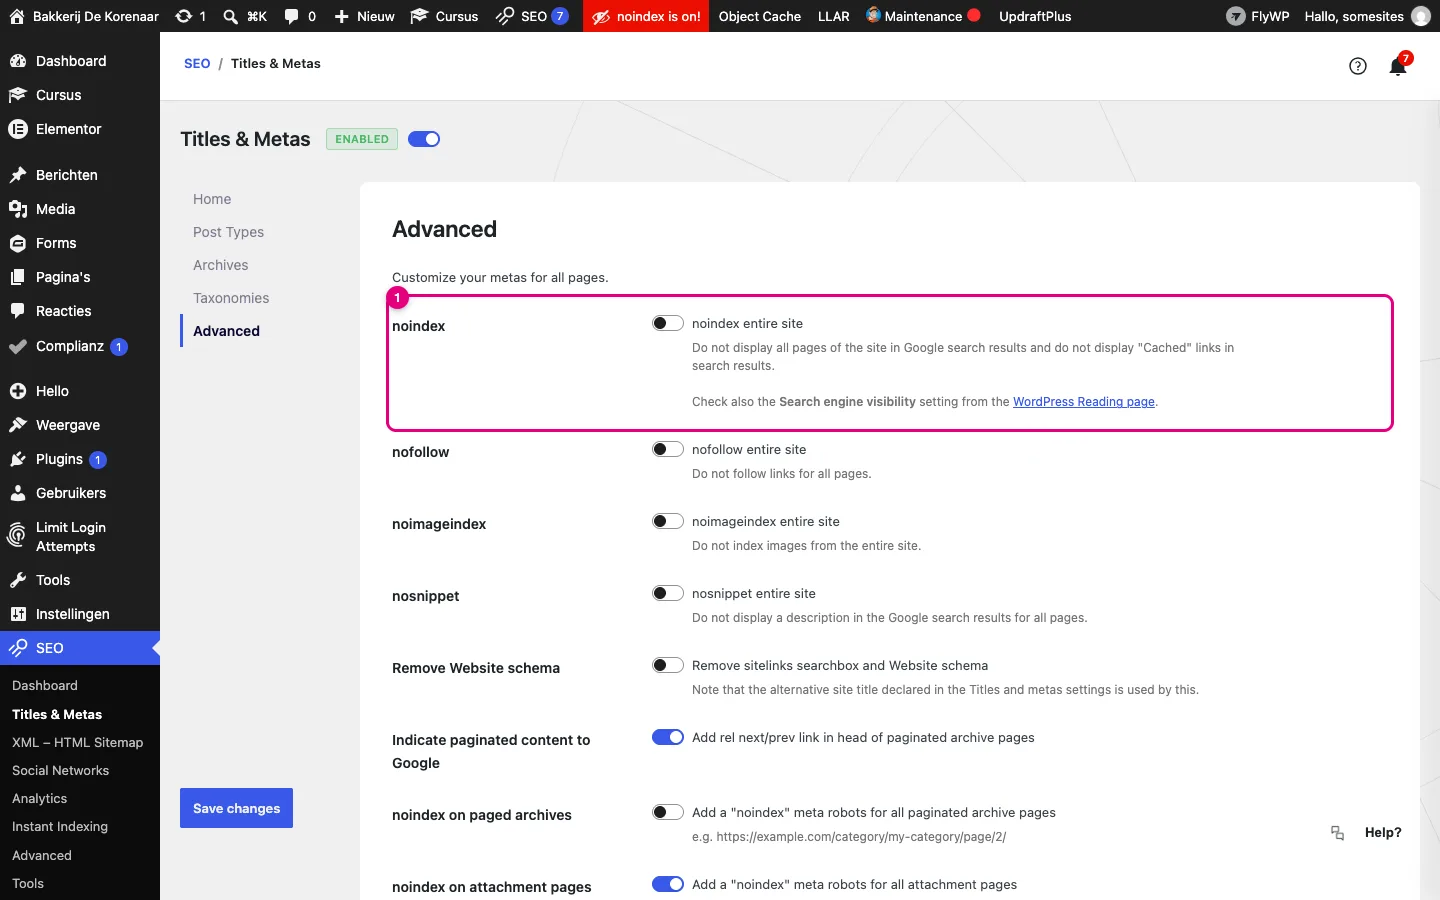Screen dimensions: 1440x900
Task: Enable noimageindex entire site toggle
Action: tap(668, 521)
